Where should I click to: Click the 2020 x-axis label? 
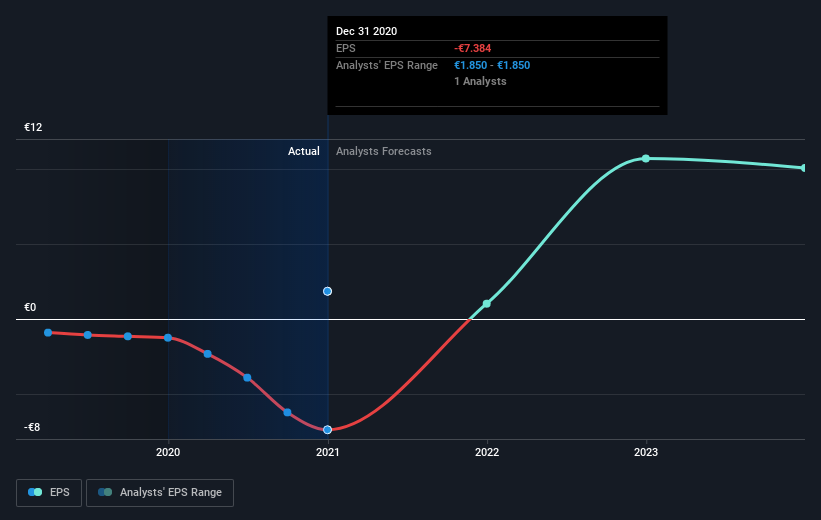coord(168,452)
